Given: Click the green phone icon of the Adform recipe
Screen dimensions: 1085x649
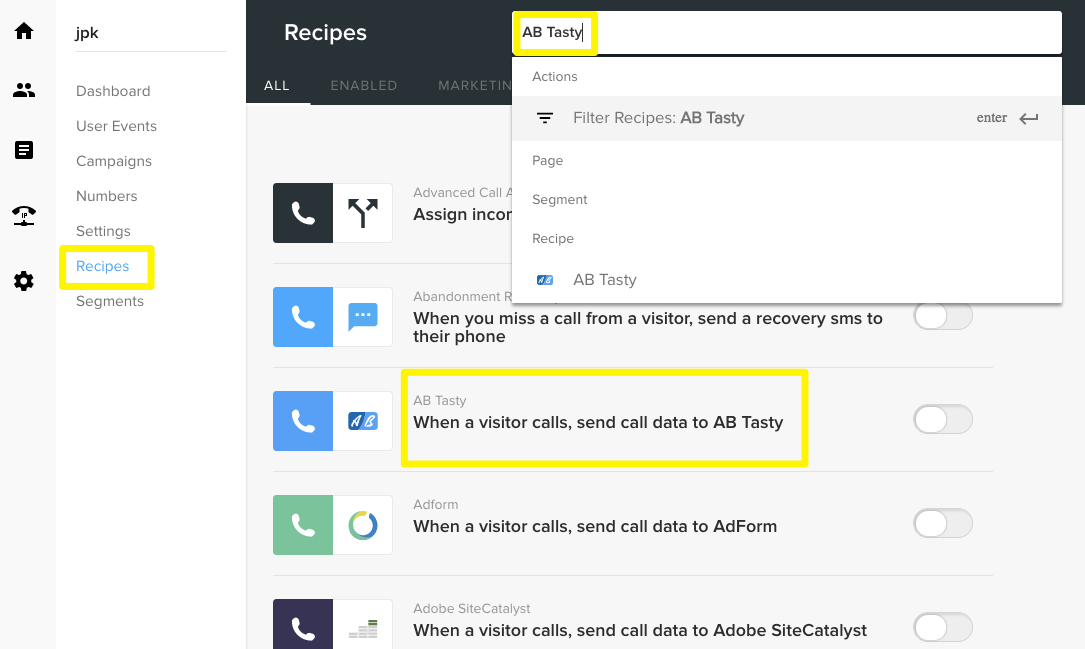Looking at the screenshot, I should (303, 524).
